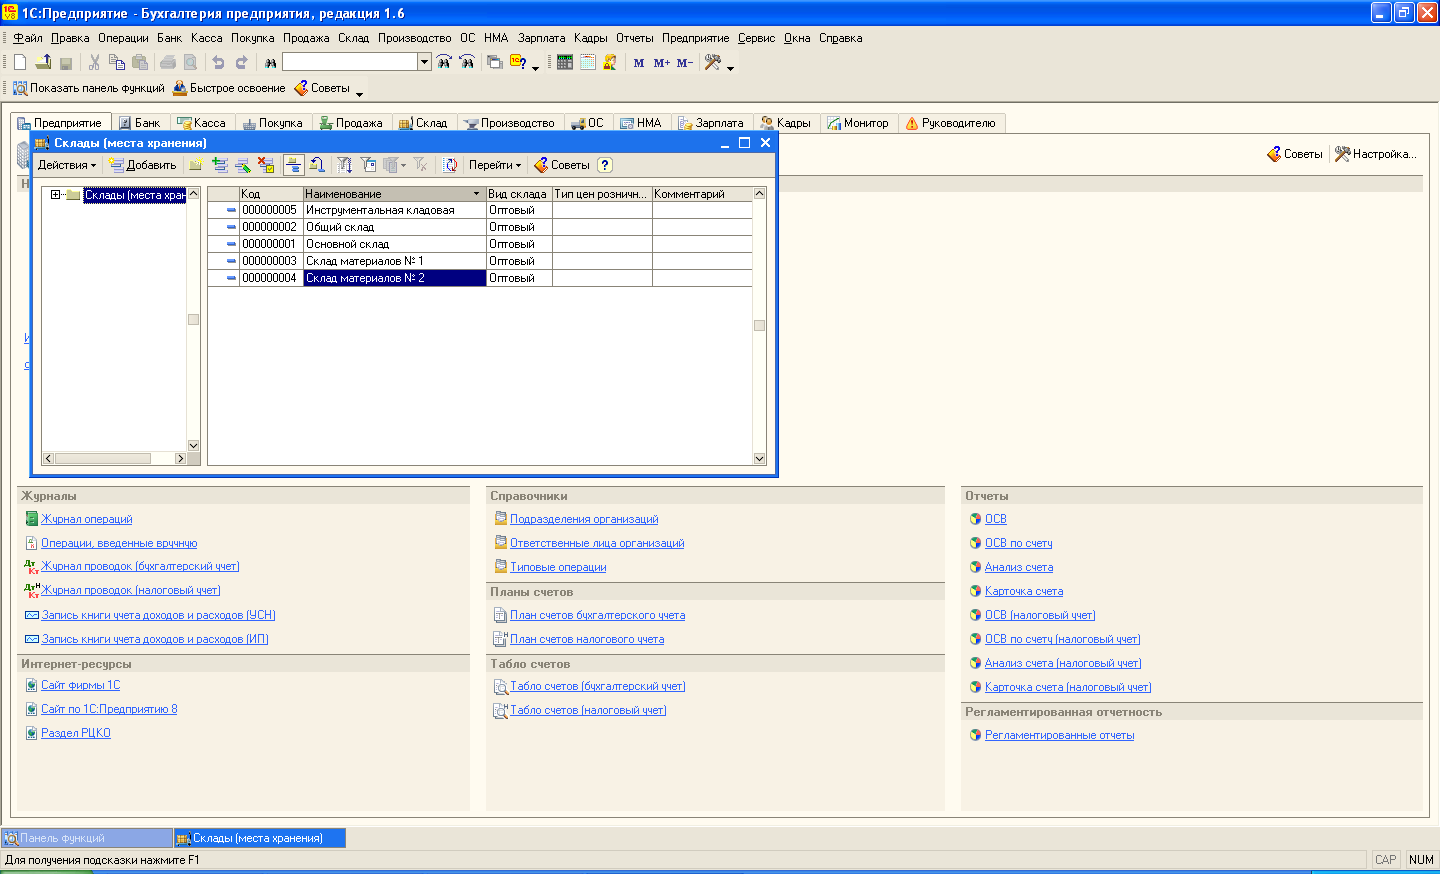
Task: Click the Open file icon in main toolbar
Action: [x=43, y=62]
